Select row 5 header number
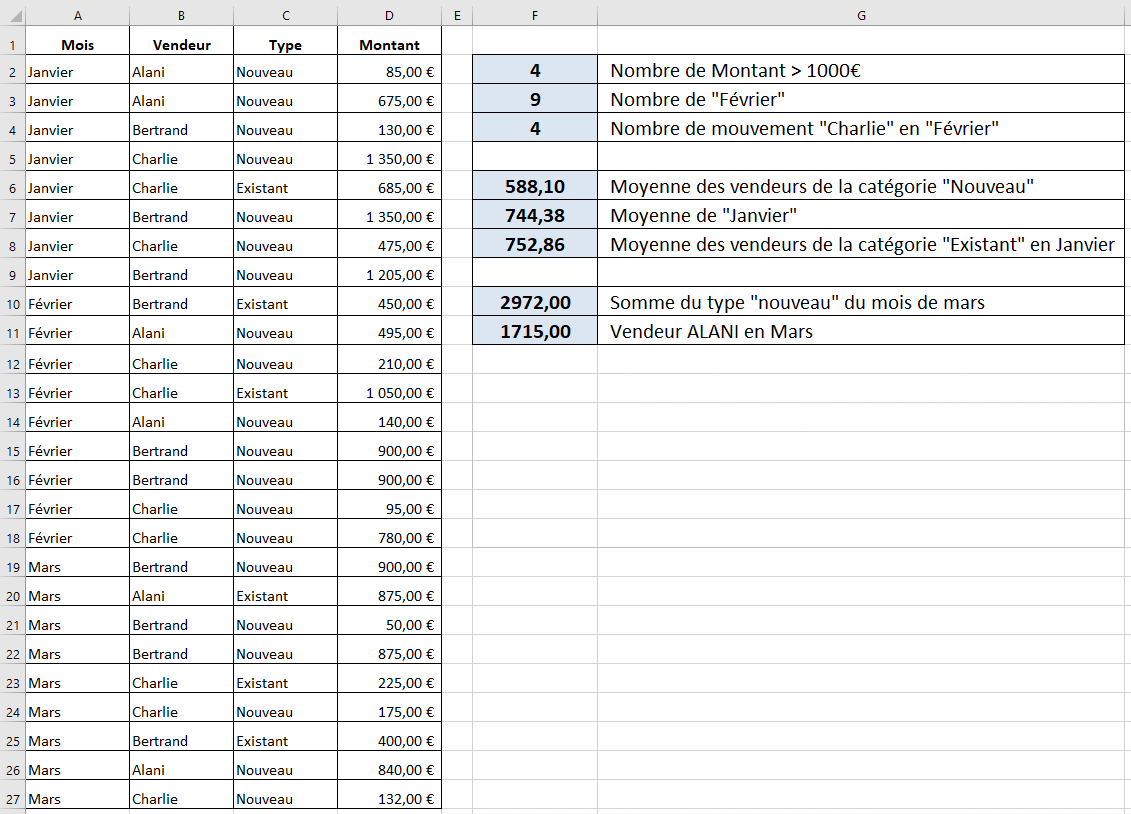1131x814 pixels. coord(12,159)
